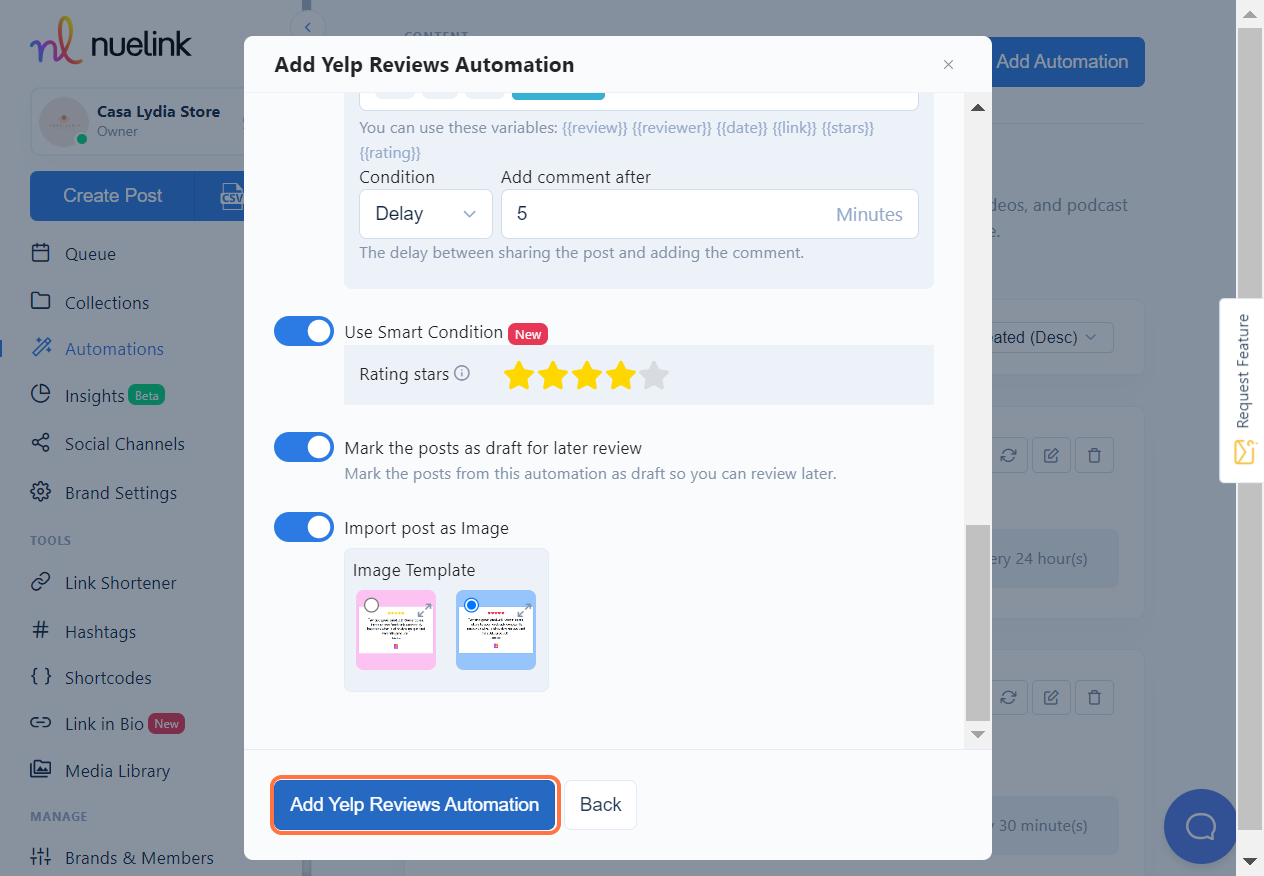Go to Queue in sidebar

(90, 254)
